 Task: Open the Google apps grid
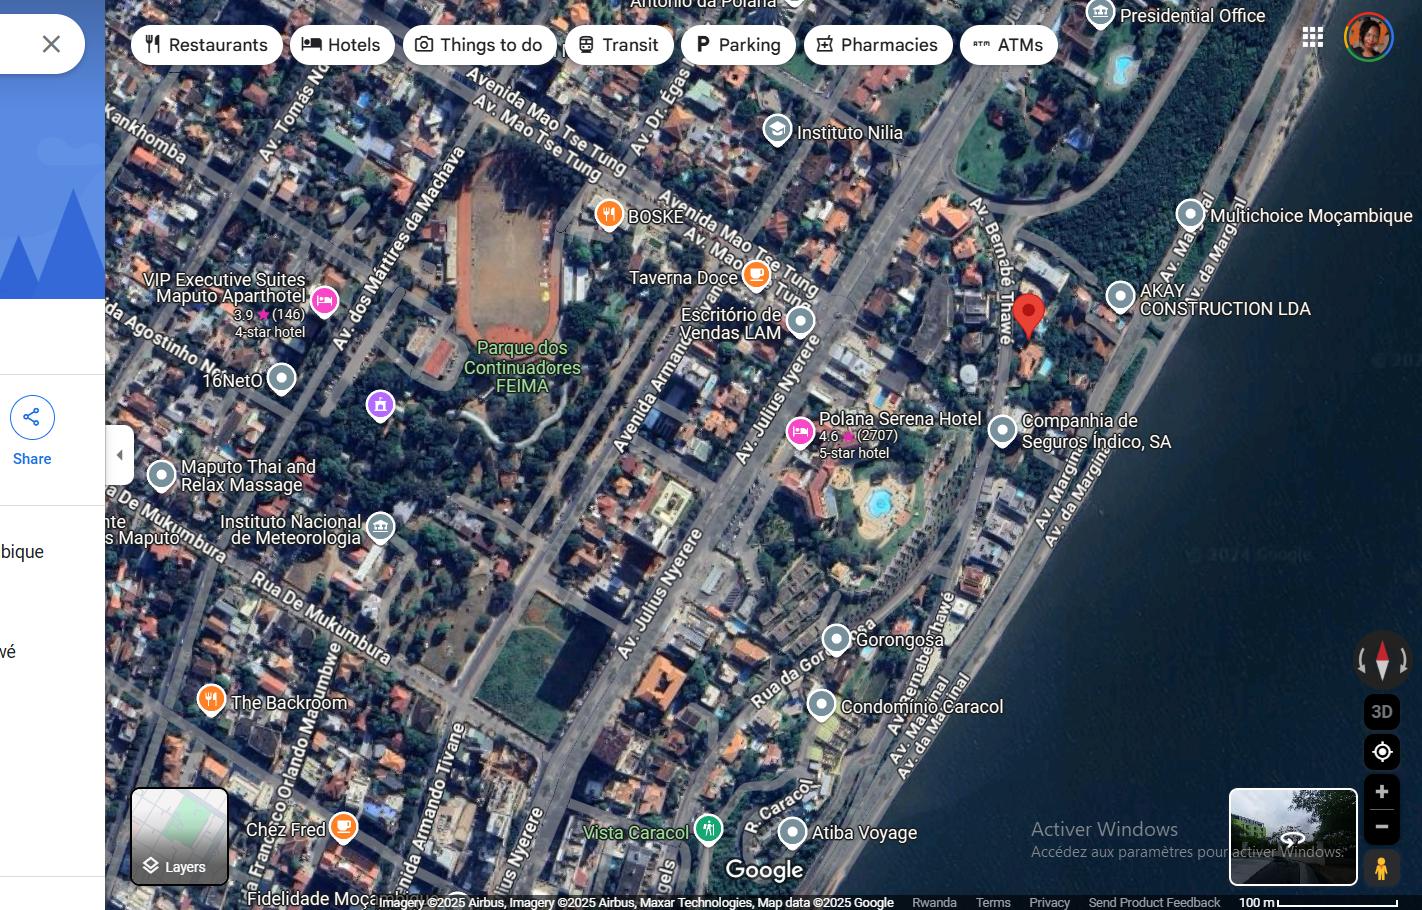[1312, 37]
